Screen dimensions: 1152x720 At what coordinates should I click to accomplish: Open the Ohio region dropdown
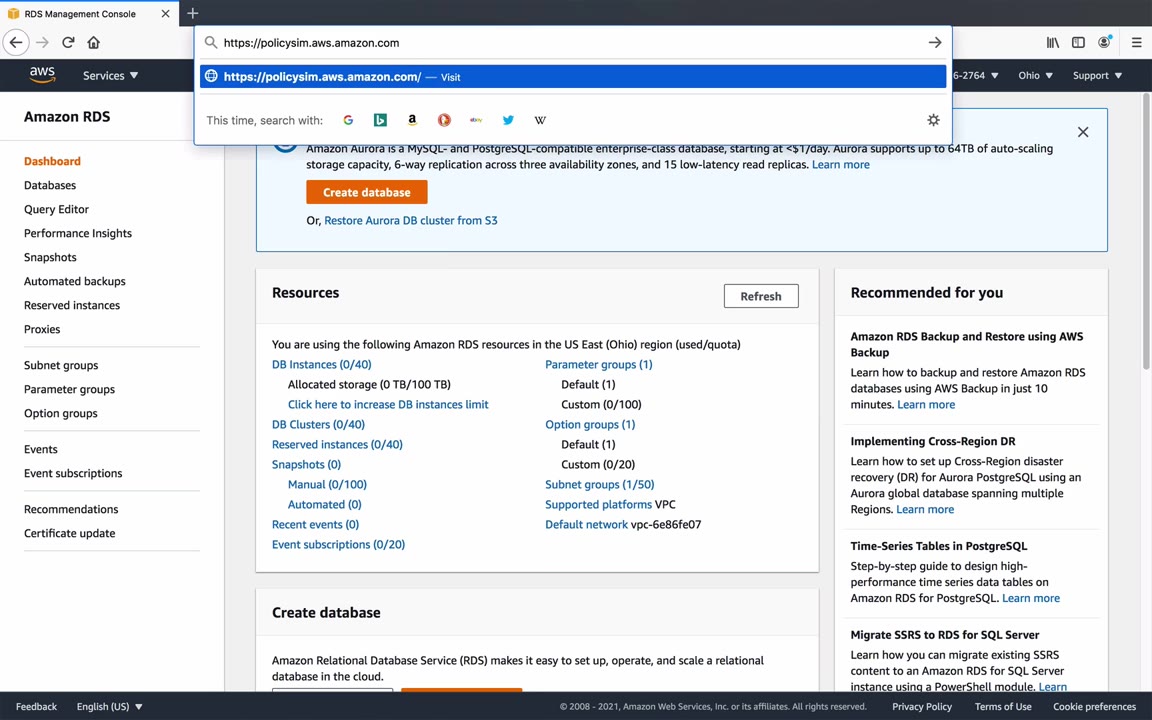[1035, 75]
